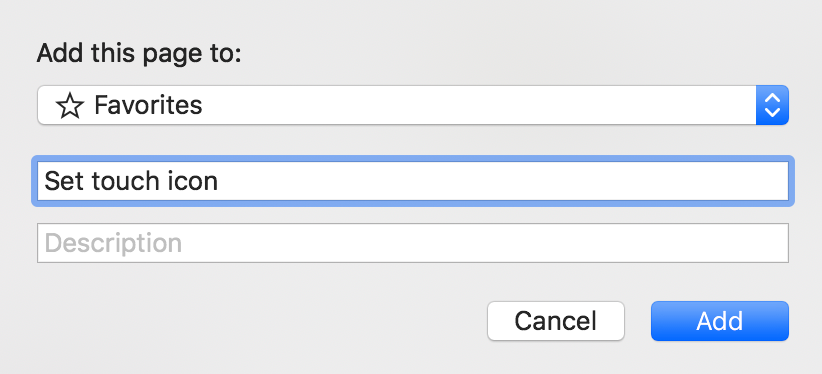The height and width of the screenshot is (374, 822).
Task: Click the Add this page to label
Action: click(139, 53)
